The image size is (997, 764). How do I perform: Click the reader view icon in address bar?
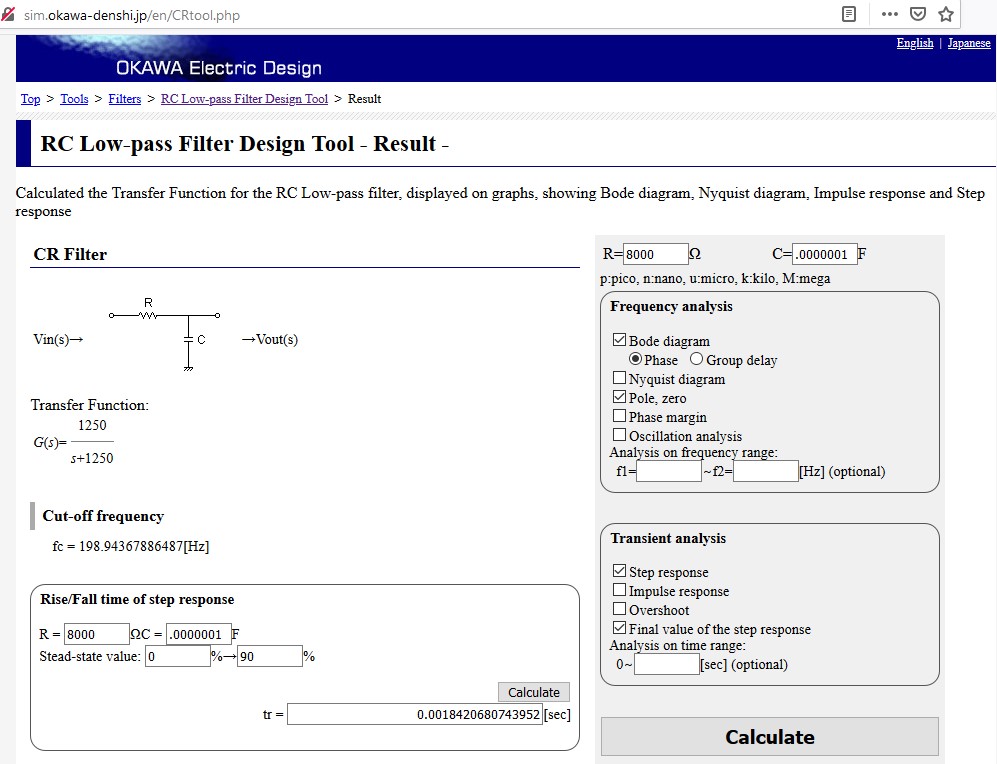[849, 14]
